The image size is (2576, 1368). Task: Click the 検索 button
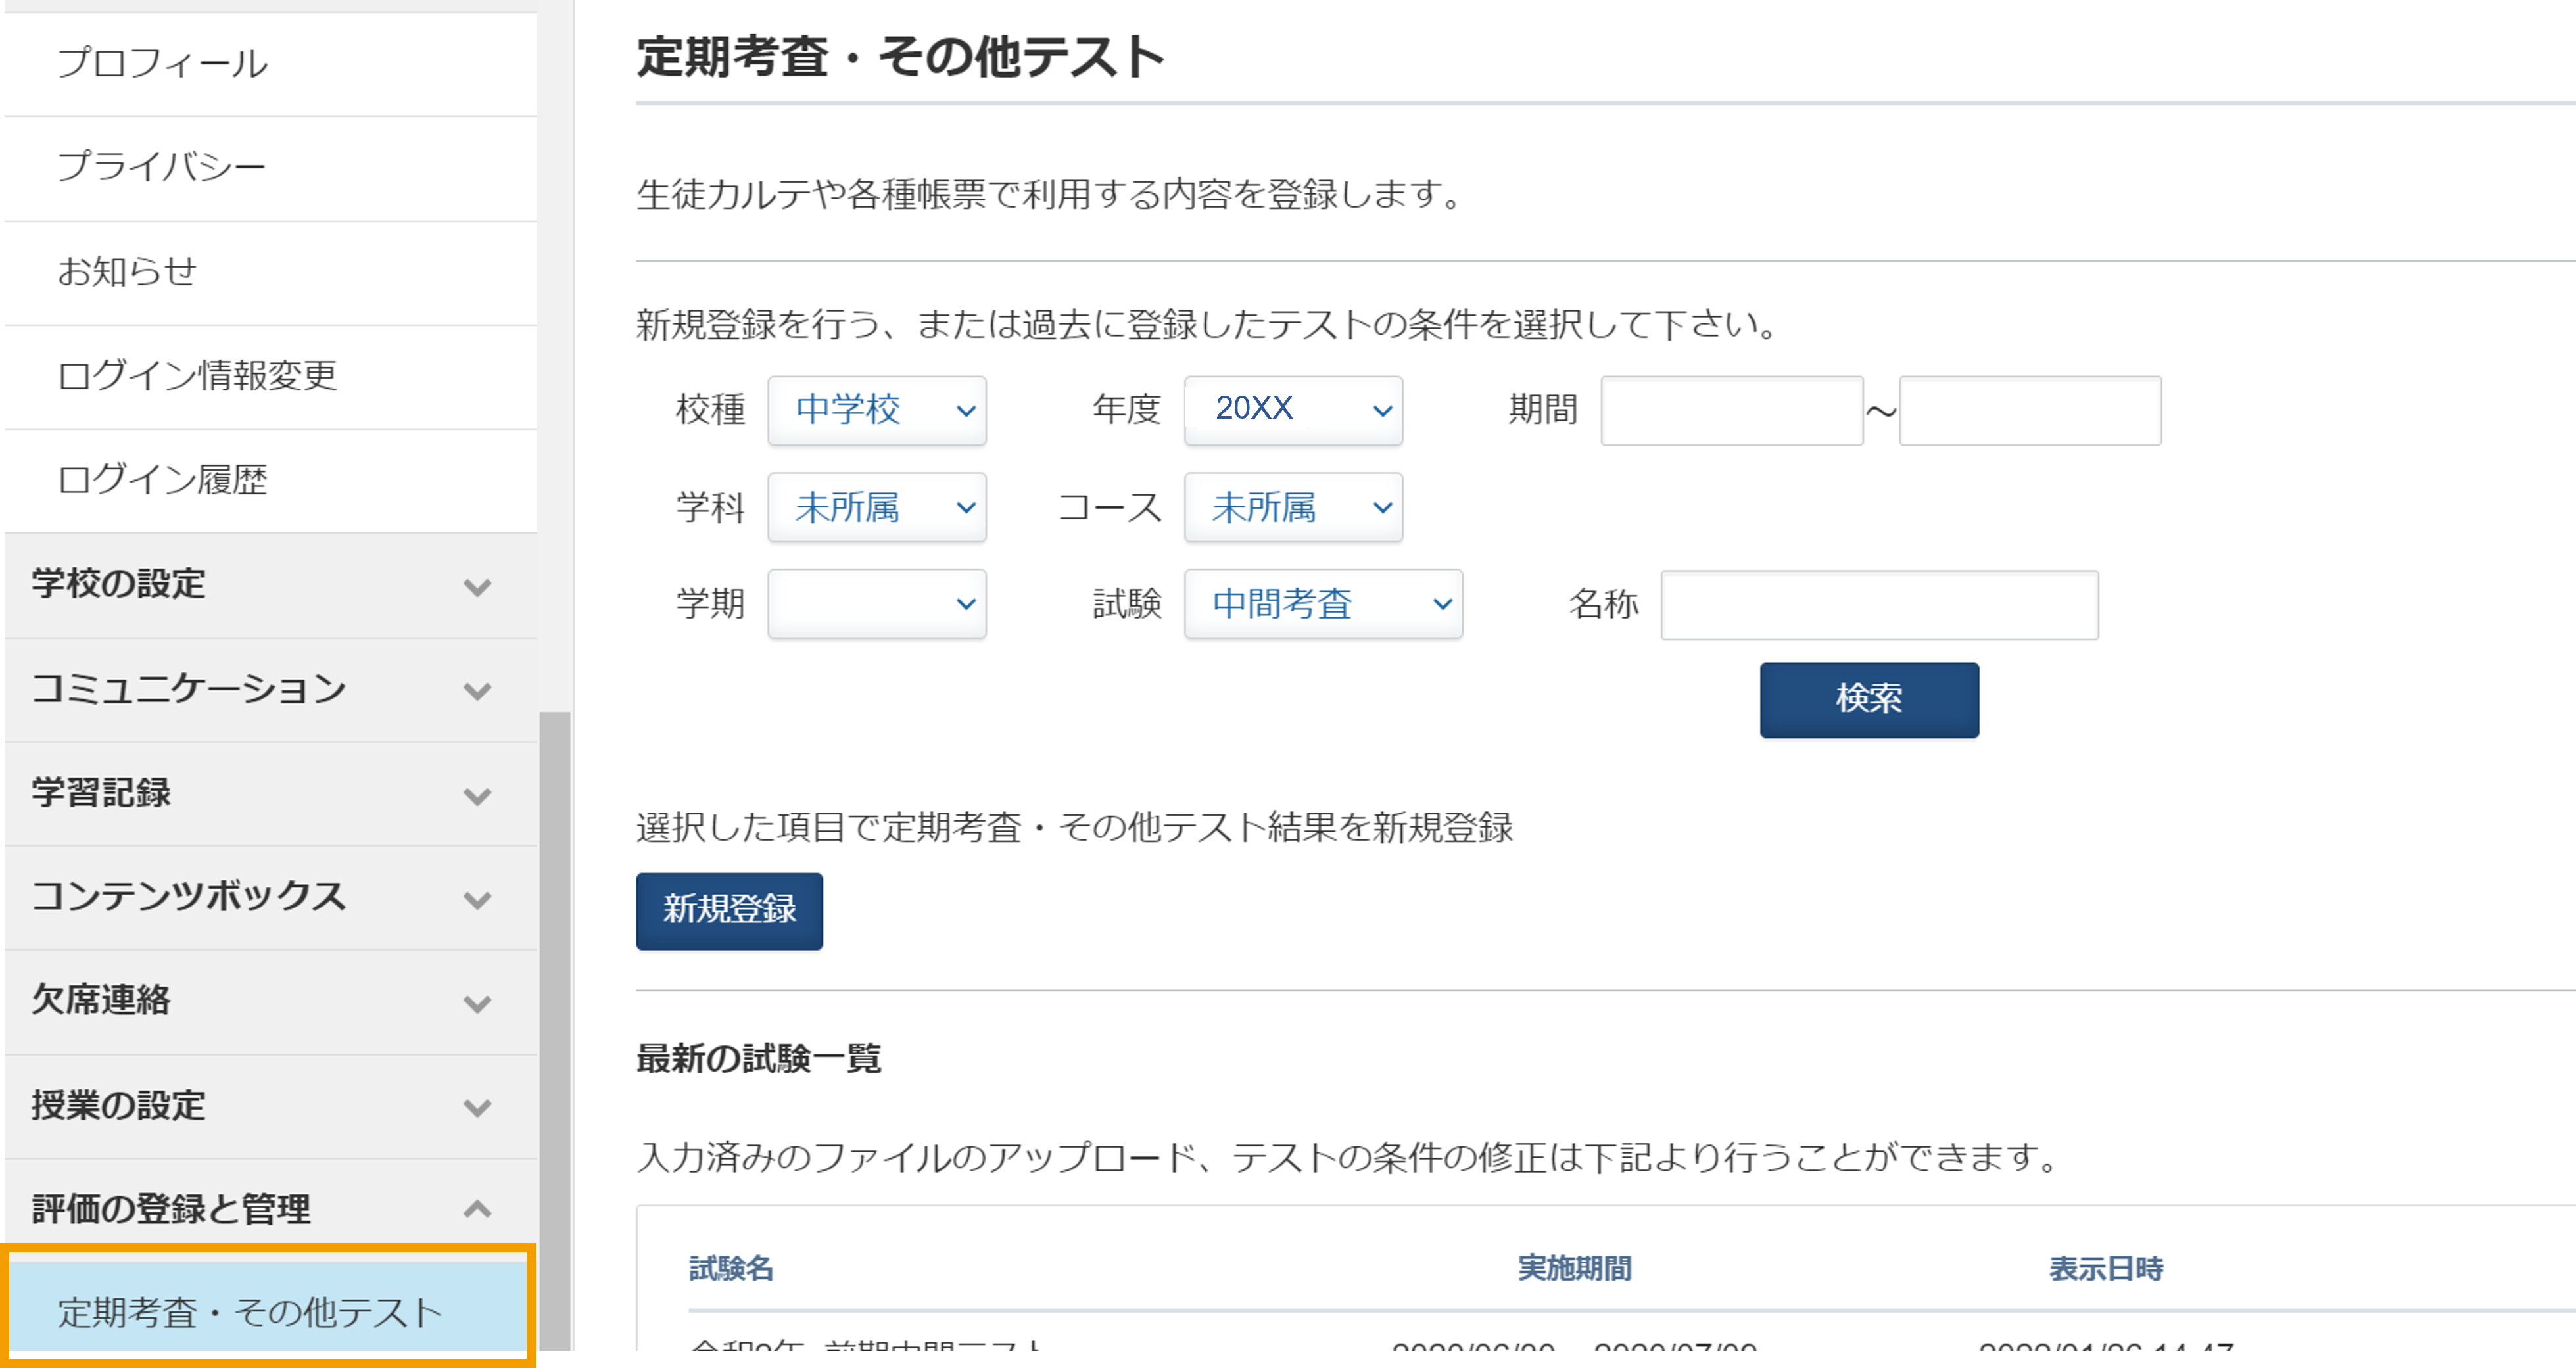[x=1869, y=699]
